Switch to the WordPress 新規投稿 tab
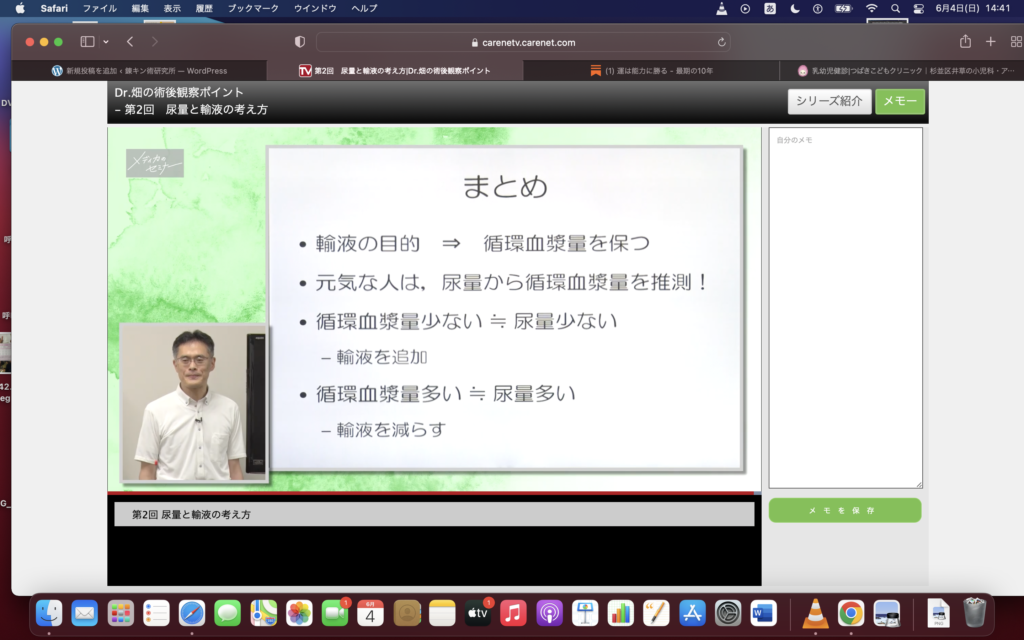This screenshot has height=640, width=1024. pos(139,71)
